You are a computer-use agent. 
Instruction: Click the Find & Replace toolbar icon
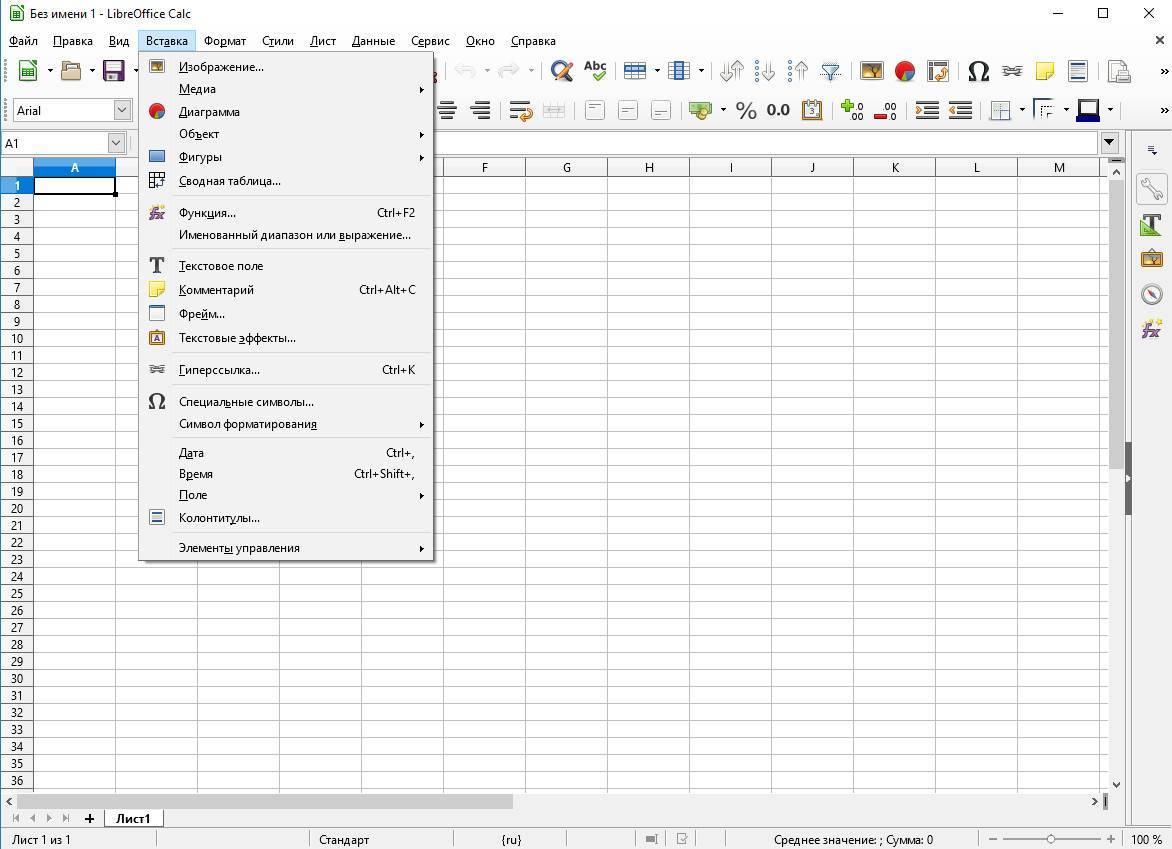(x=562, y=71)
